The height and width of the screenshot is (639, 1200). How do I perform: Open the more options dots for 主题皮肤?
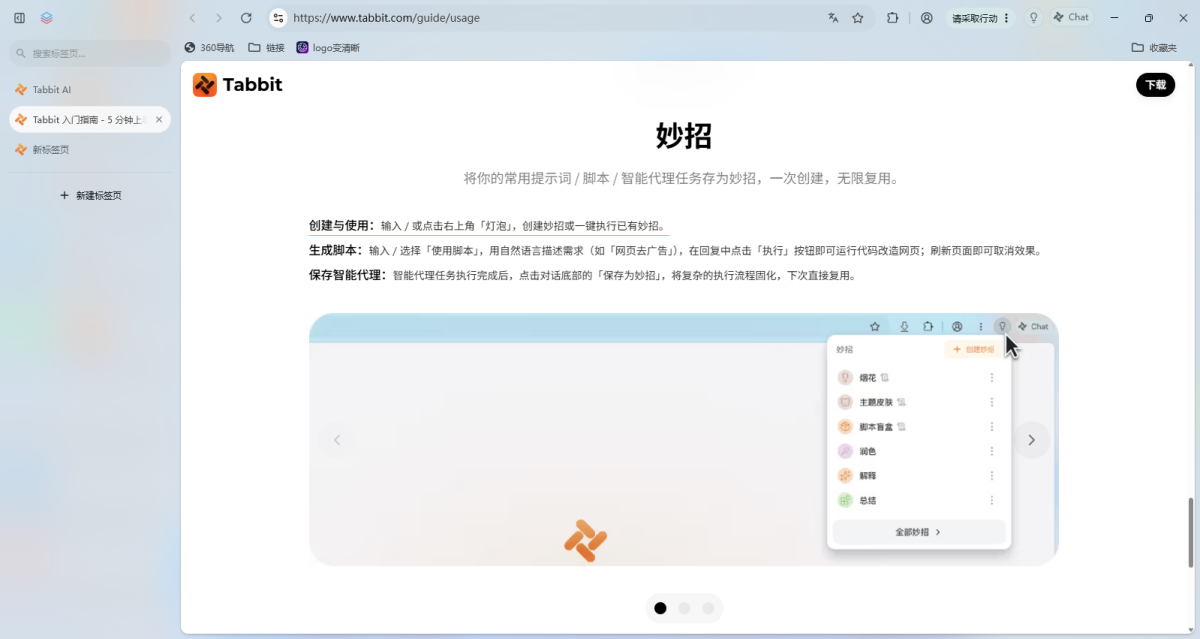[992, 402]
